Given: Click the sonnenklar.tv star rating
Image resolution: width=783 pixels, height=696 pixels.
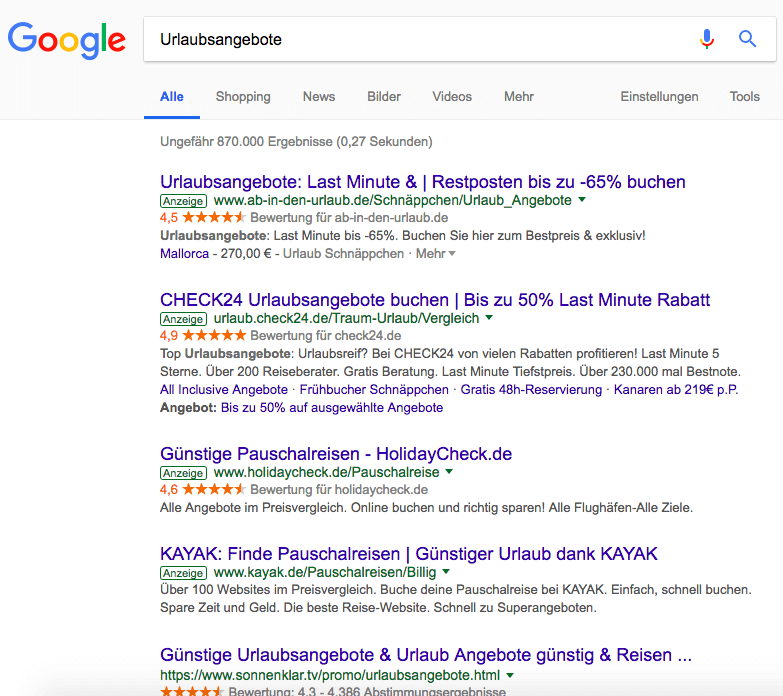Looking at the screenshot, I should (x=192, y=692).
